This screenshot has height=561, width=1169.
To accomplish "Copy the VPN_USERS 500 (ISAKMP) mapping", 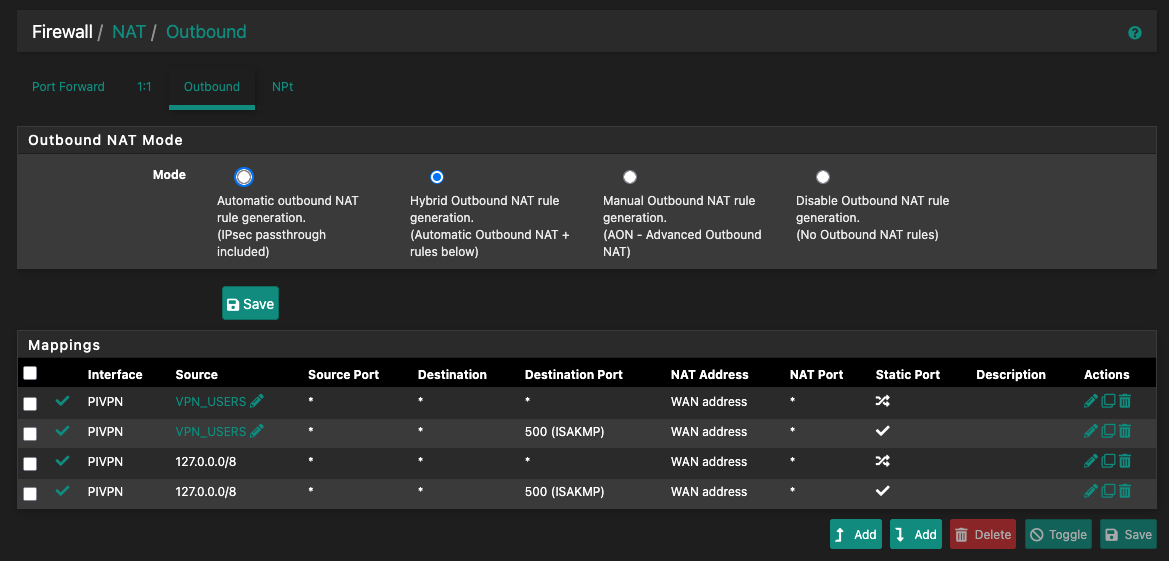I will (x=1108, y=431).
